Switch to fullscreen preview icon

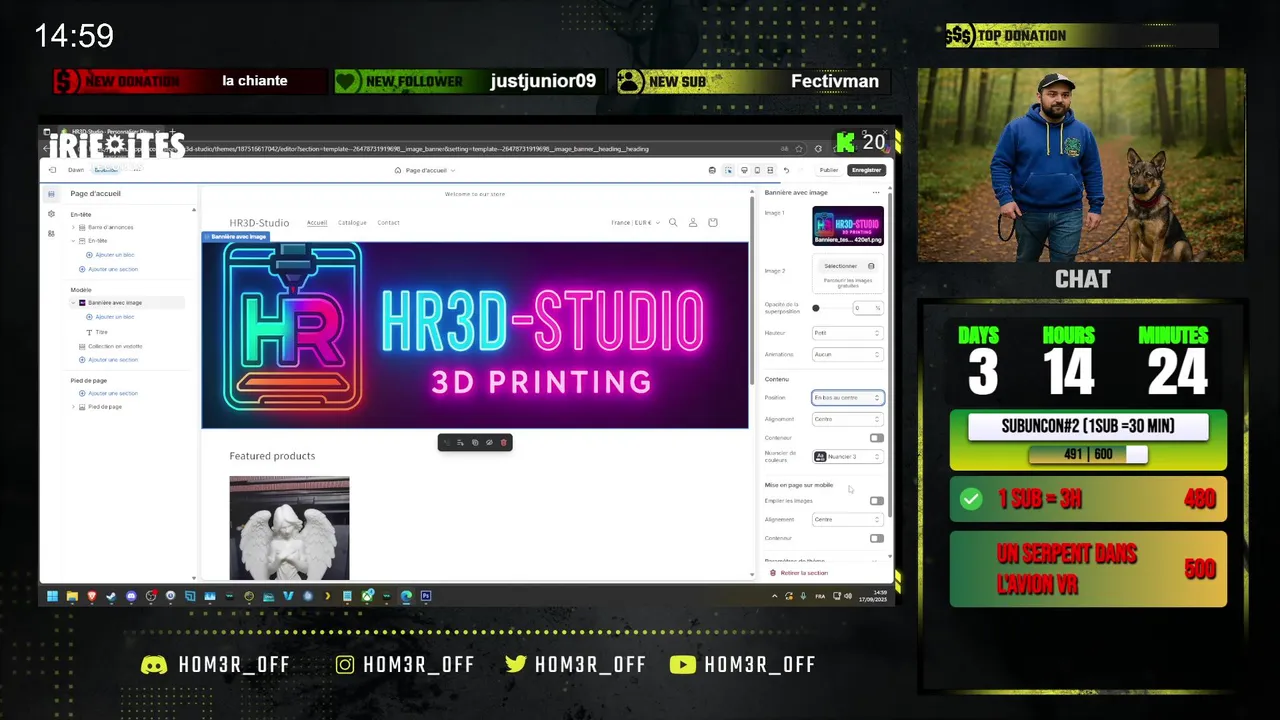click(770, 170)
